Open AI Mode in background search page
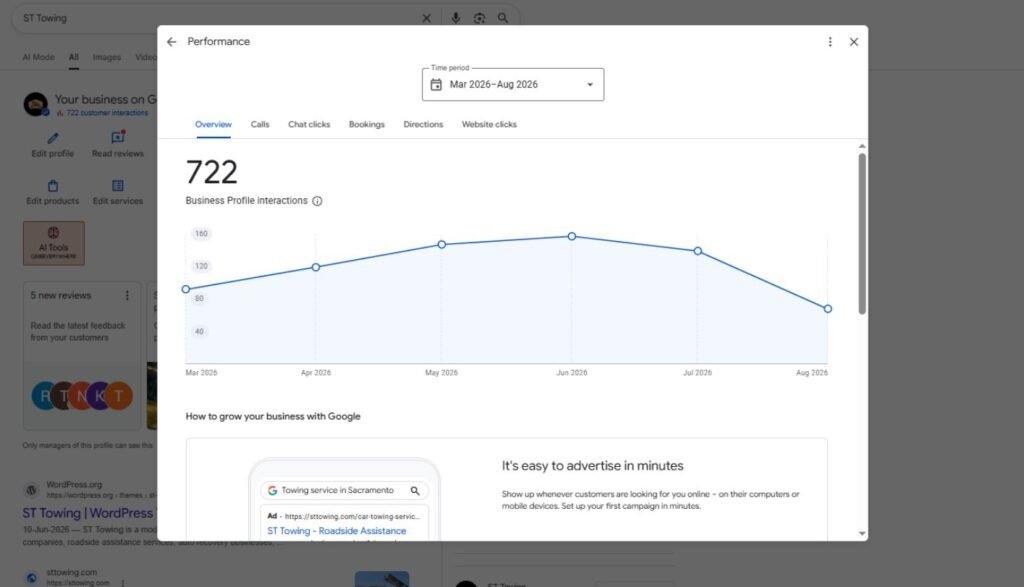The image size is (1024, 587). coord(39,57)
